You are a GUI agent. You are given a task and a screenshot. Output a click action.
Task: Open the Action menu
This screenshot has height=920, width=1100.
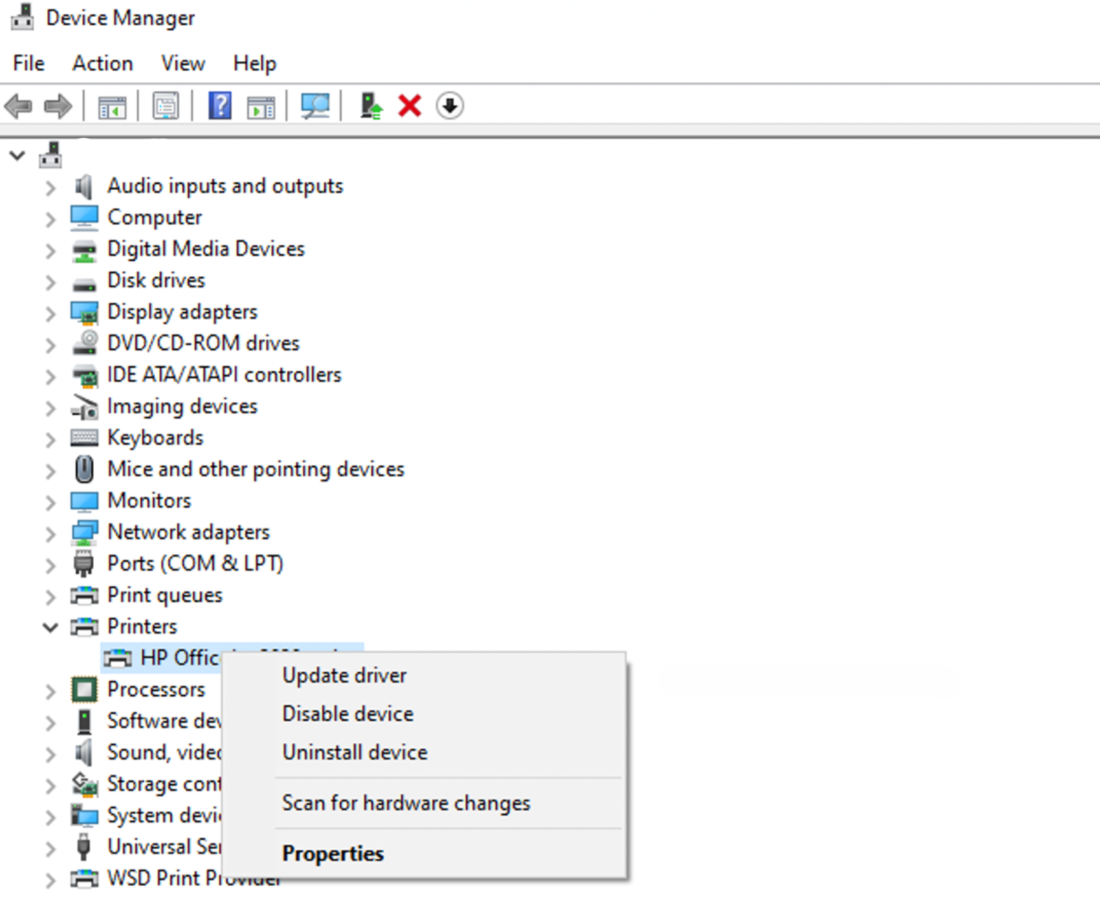click(x=101, y=63)
